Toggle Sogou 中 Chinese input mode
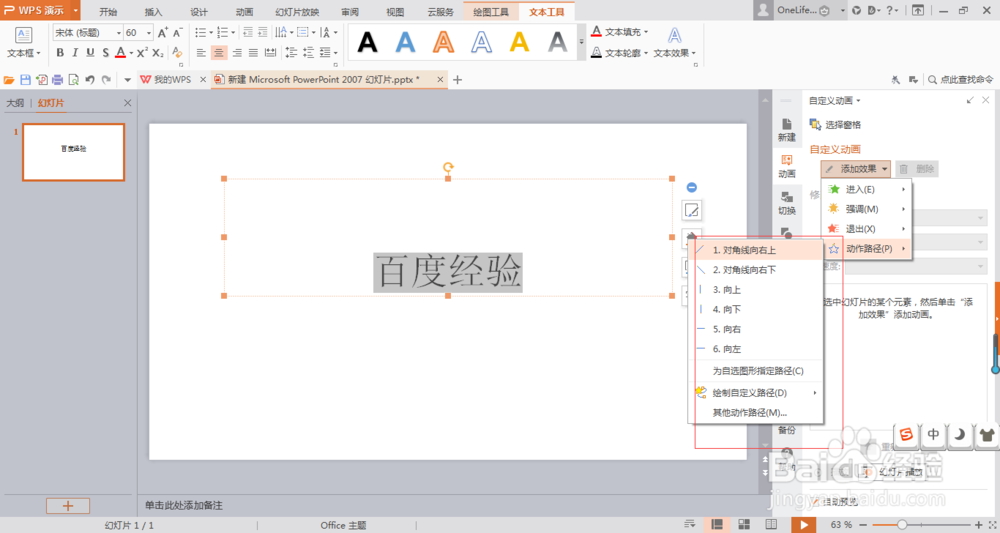 933,434
